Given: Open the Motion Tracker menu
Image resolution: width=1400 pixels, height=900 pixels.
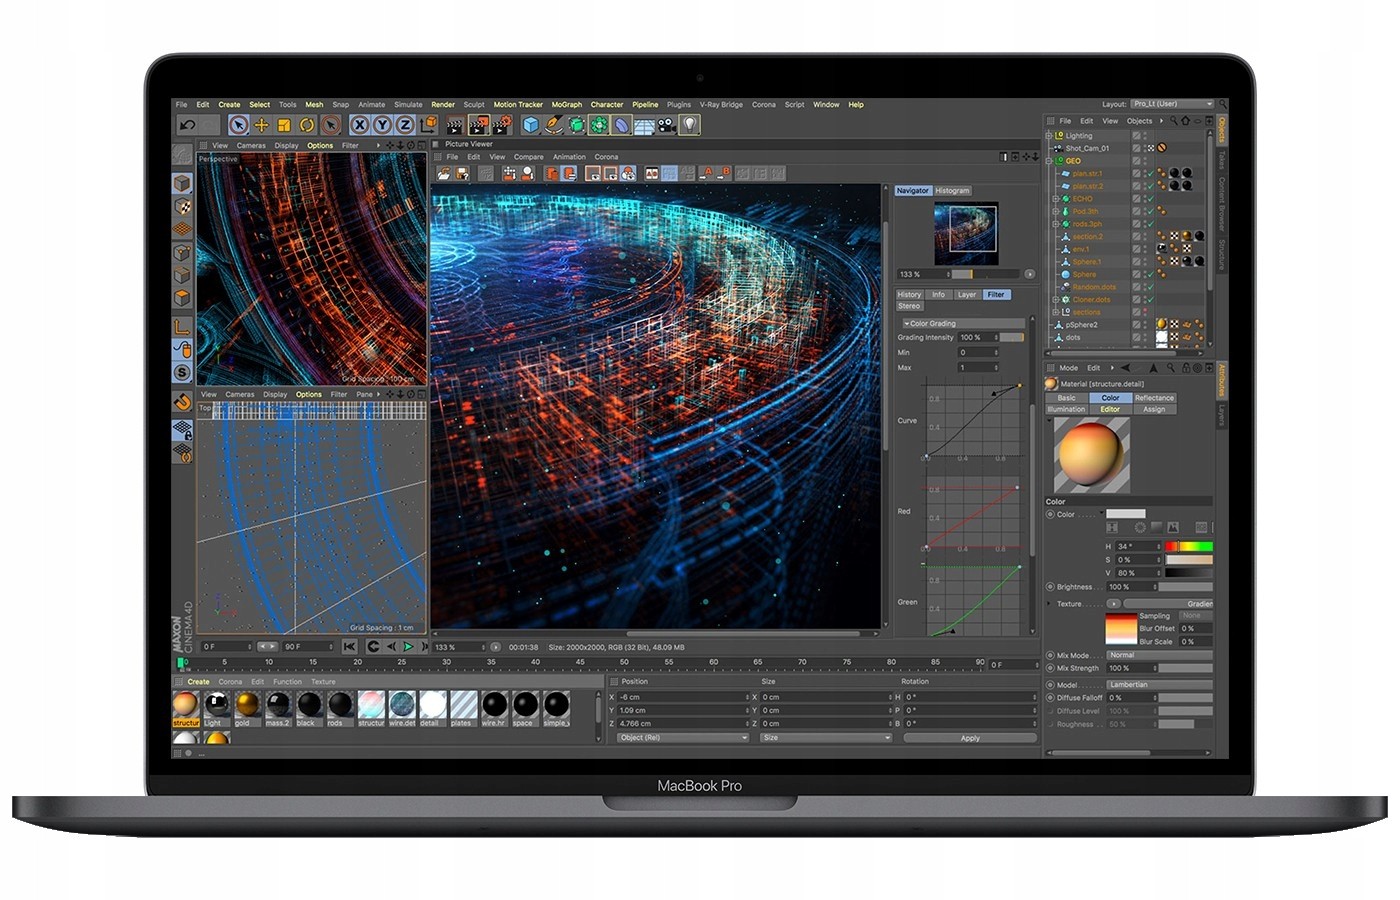Looking at the screenshot, I should click(x=518, y=104).
